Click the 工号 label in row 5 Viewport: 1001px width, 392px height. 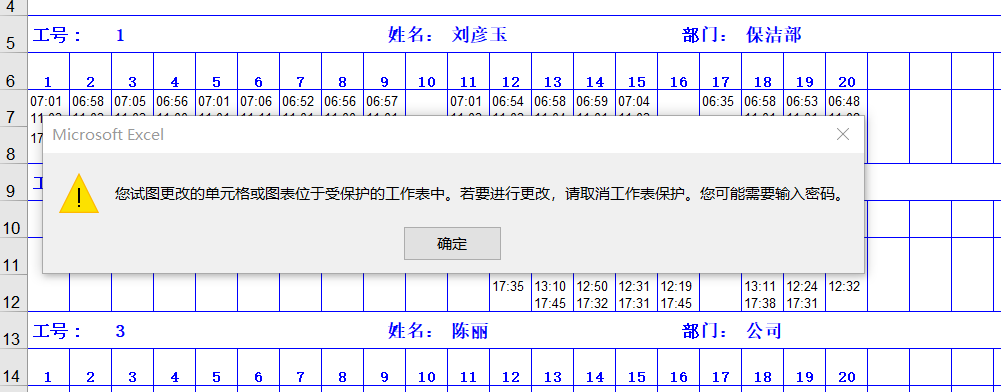[x=57, y=34]
